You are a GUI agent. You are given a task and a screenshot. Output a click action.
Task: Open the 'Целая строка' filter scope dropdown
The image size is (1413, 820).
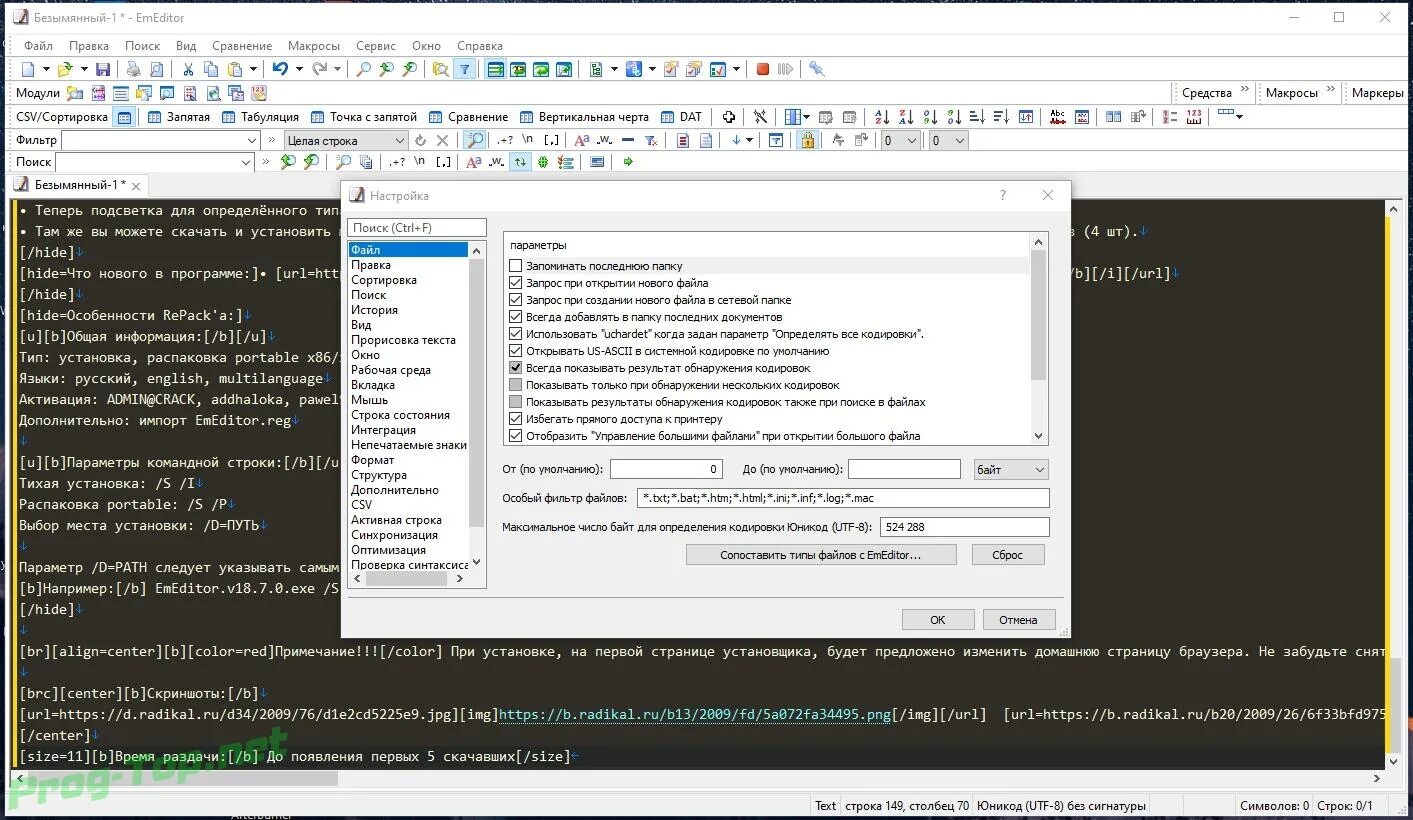point(346,141)
